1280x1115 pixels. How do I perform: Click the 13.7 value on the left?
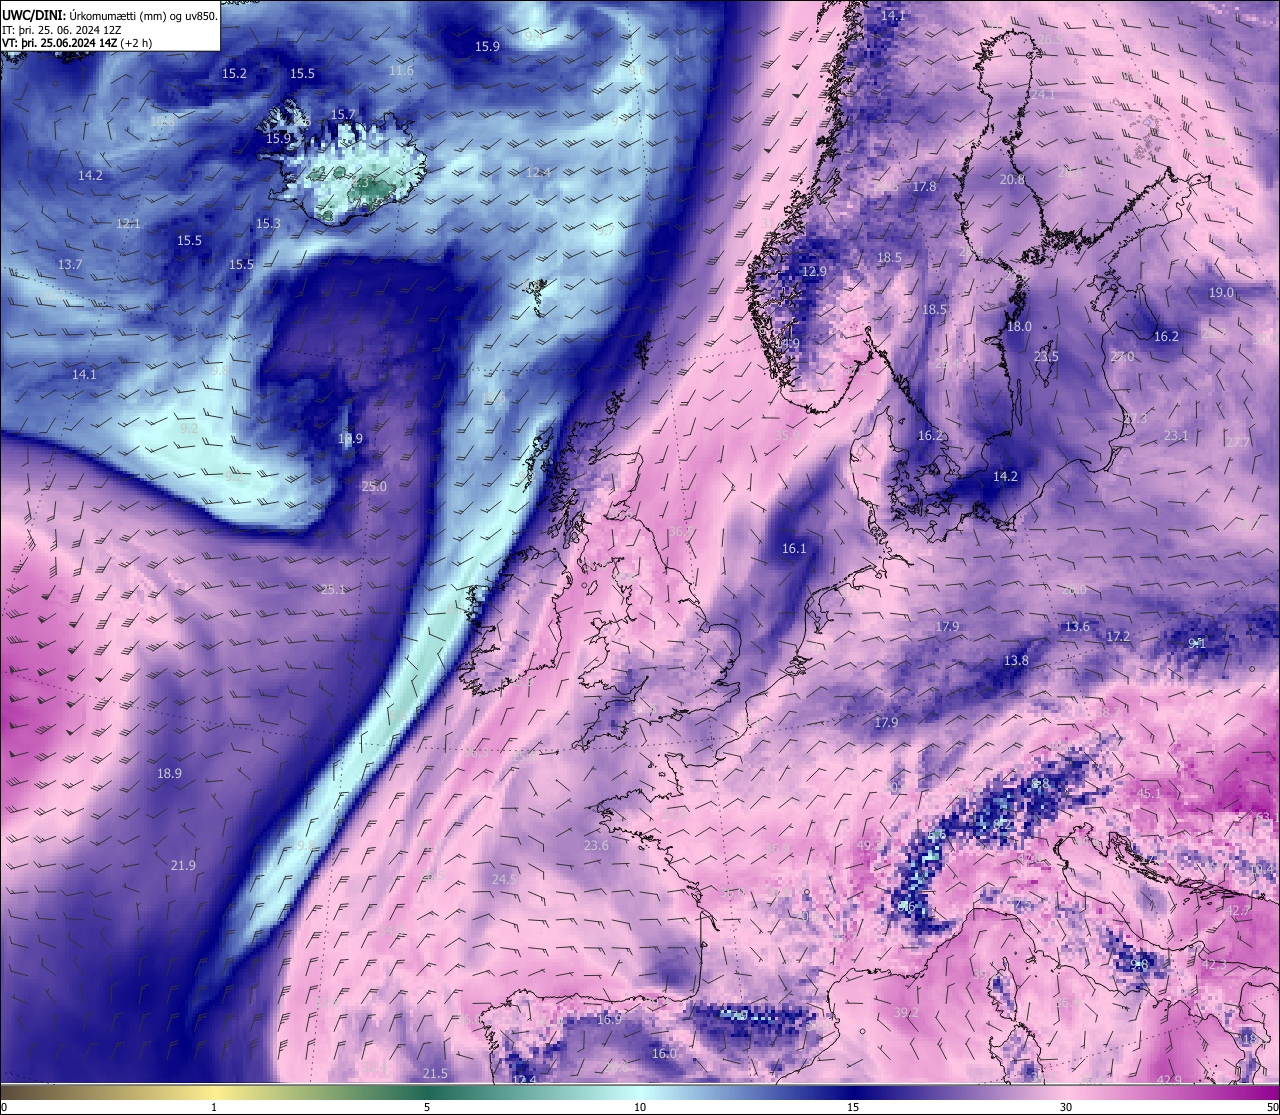tap(70, 265)
